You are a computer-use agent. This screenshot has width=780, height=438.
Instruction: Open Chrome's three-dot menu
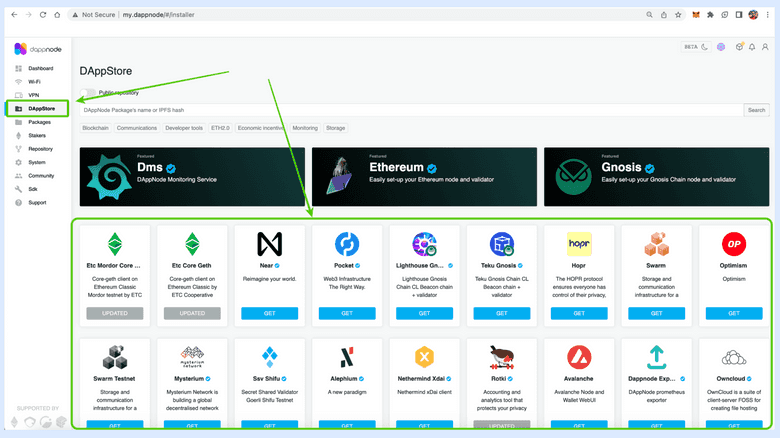(769, 16)
